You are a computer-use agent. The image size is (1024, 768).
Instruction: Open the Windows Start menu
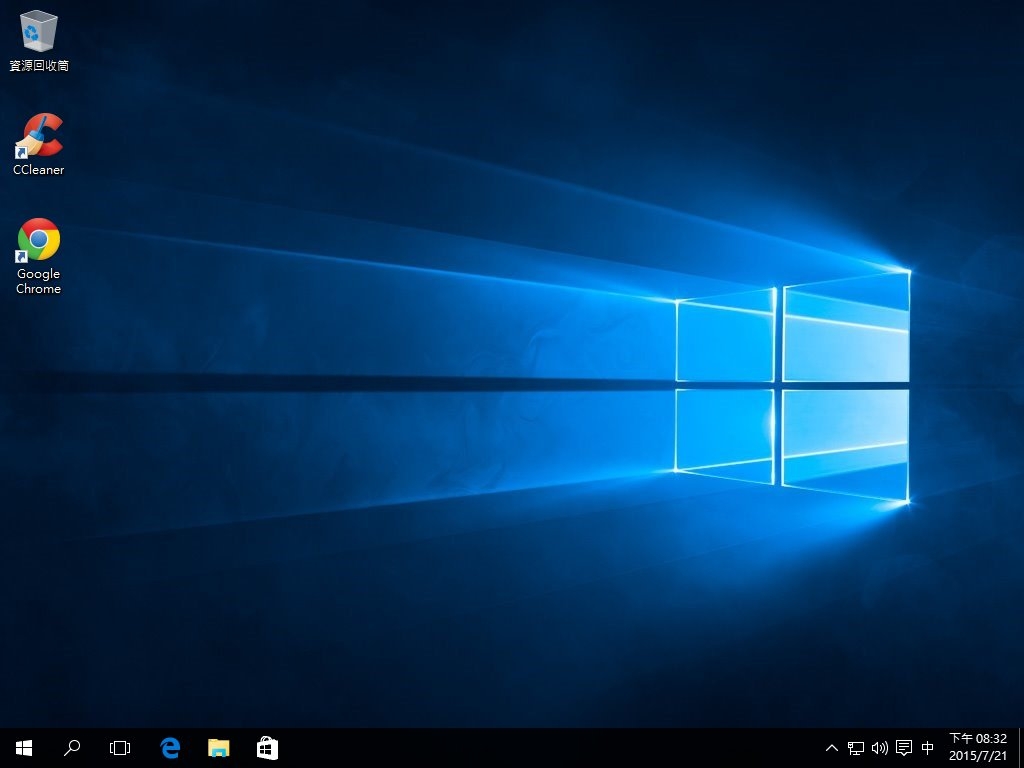tap(24, 748)
